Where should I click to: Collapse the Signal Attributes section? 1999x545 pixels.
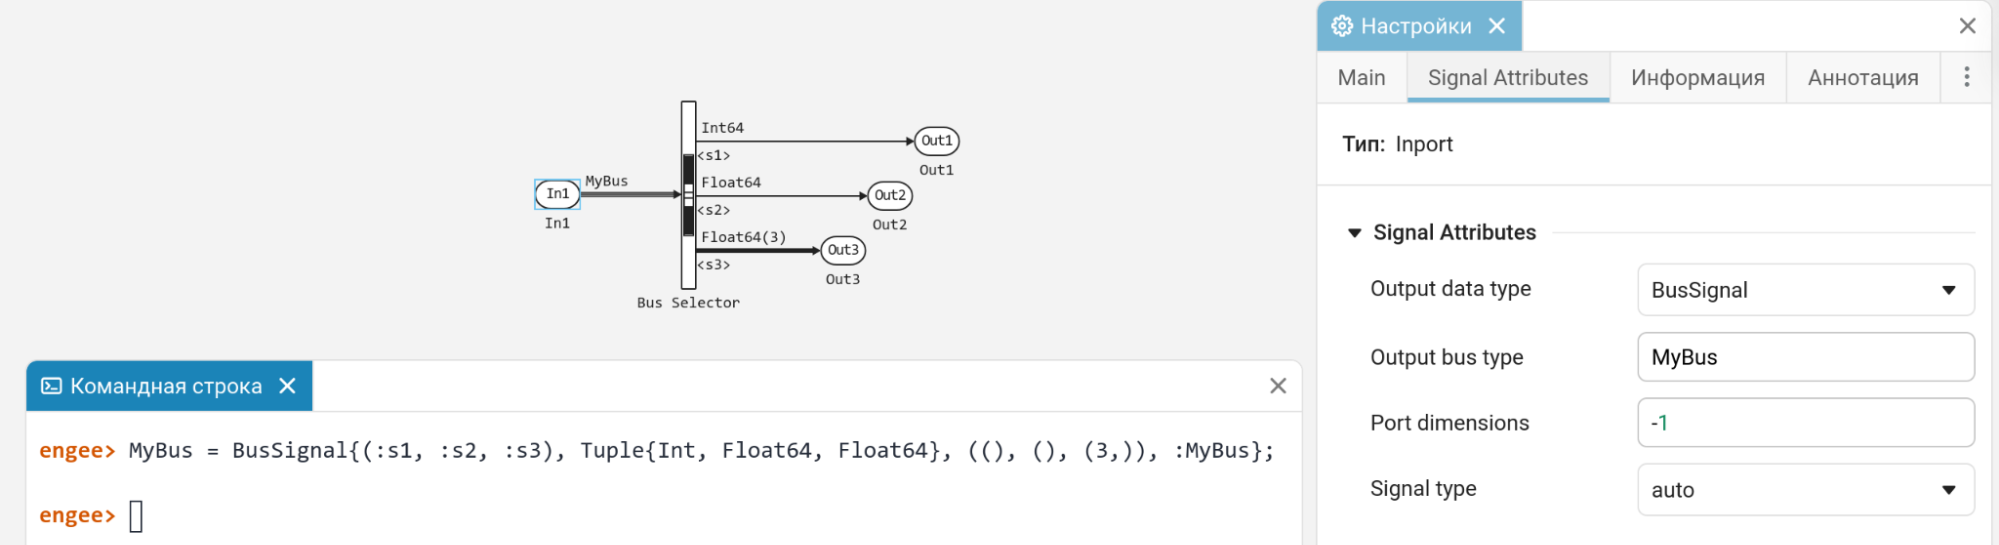click(1354, 233)
